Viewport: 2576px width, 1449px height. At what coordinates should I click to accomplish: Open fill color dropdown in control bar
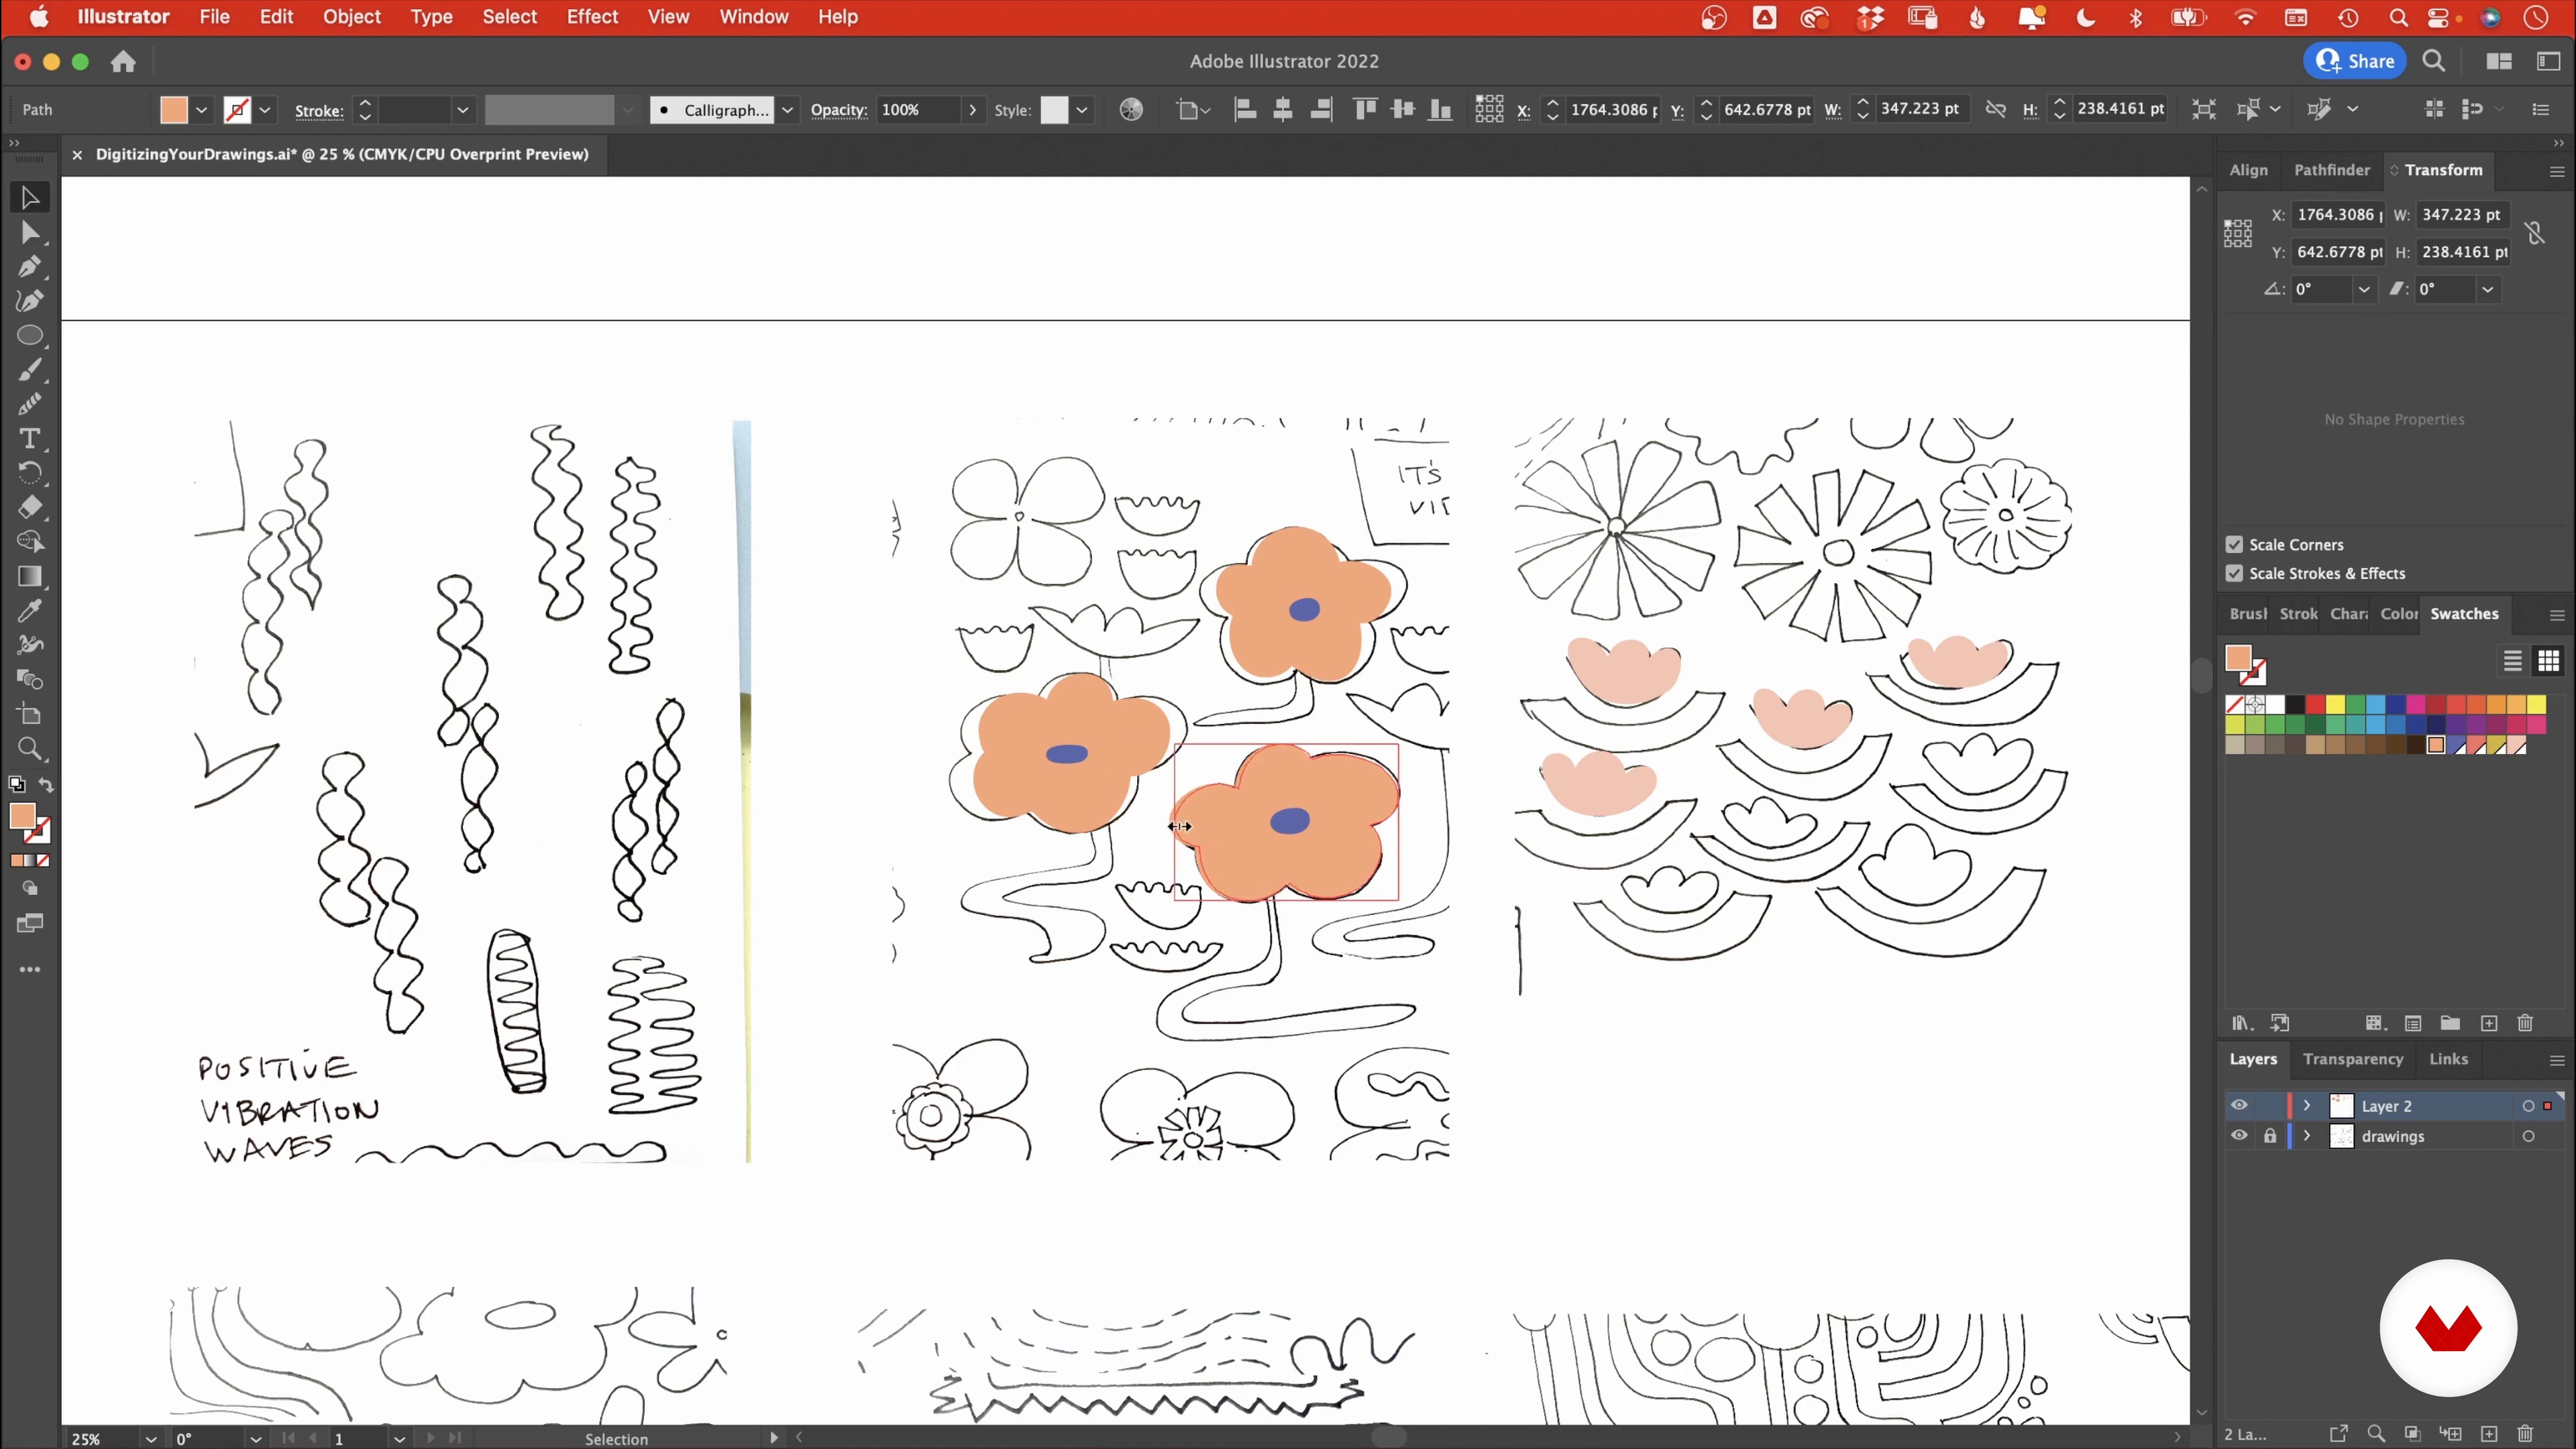tap(201, 110)
